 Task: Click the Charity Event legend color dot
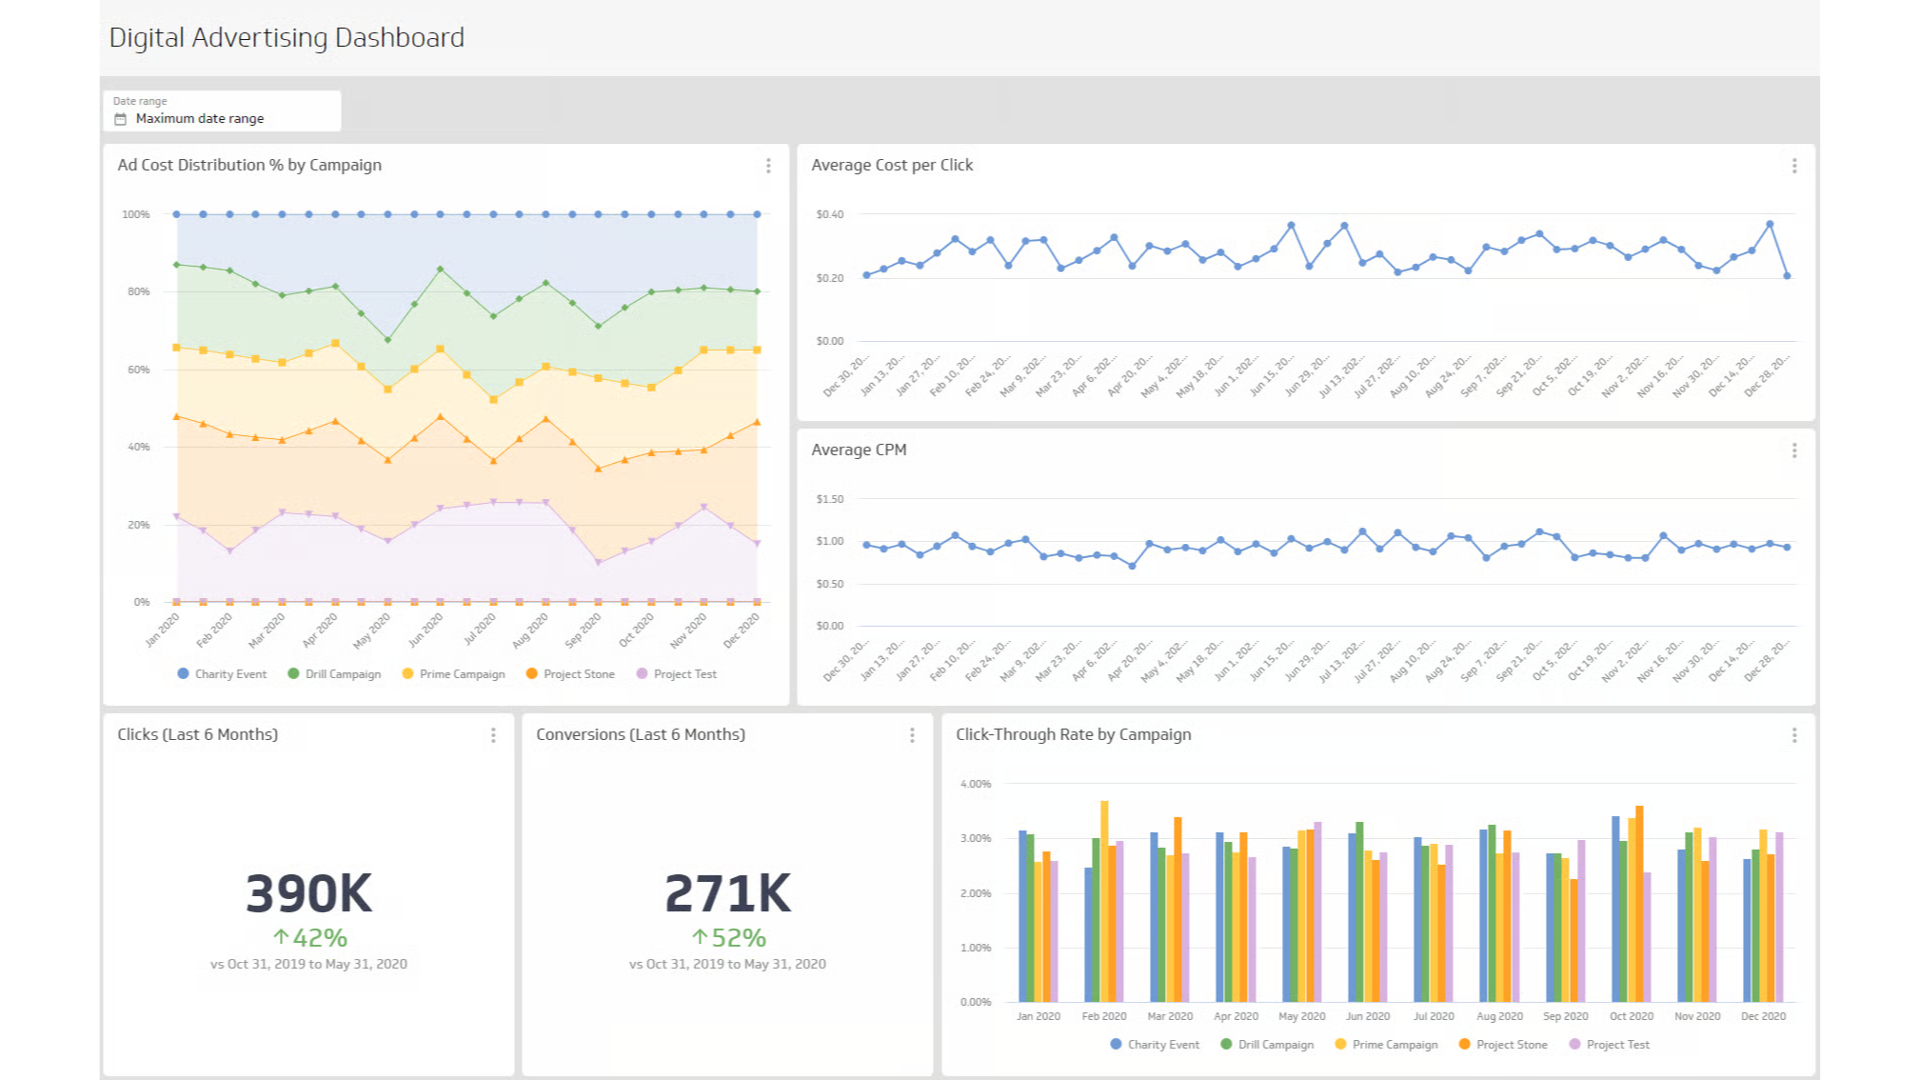pos(182,674)
